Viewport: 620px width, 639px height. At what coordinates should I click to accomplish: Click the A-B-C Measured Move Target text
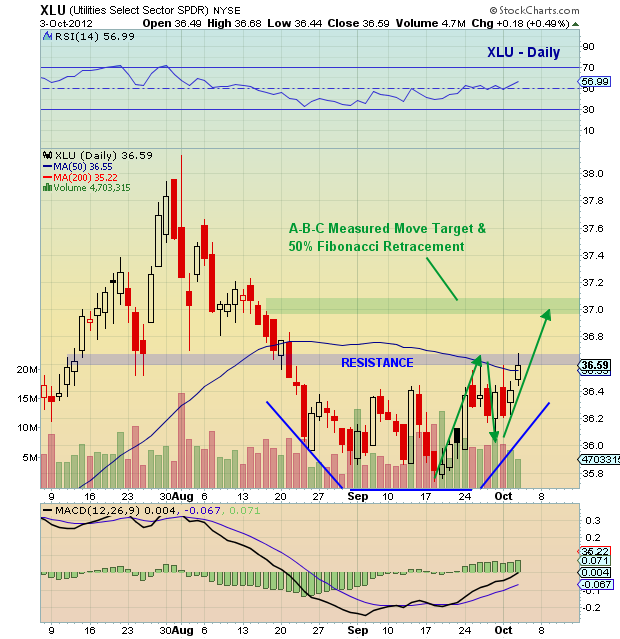(x=387, y=228)
